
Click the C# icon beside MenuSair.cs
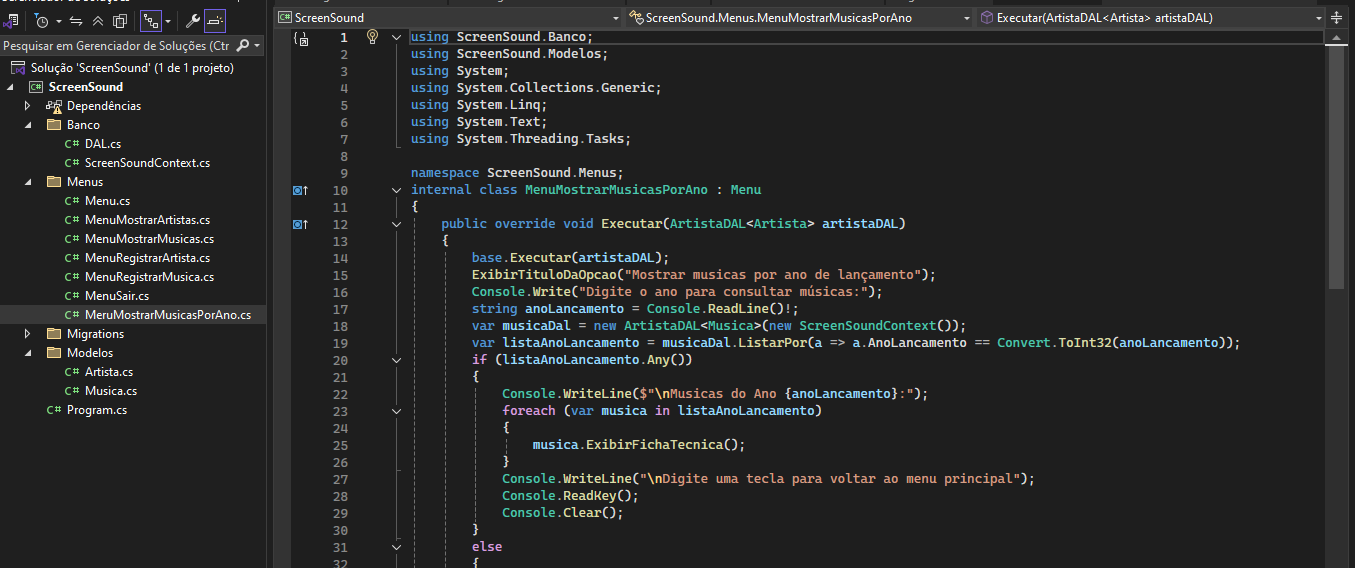[72, 296]
